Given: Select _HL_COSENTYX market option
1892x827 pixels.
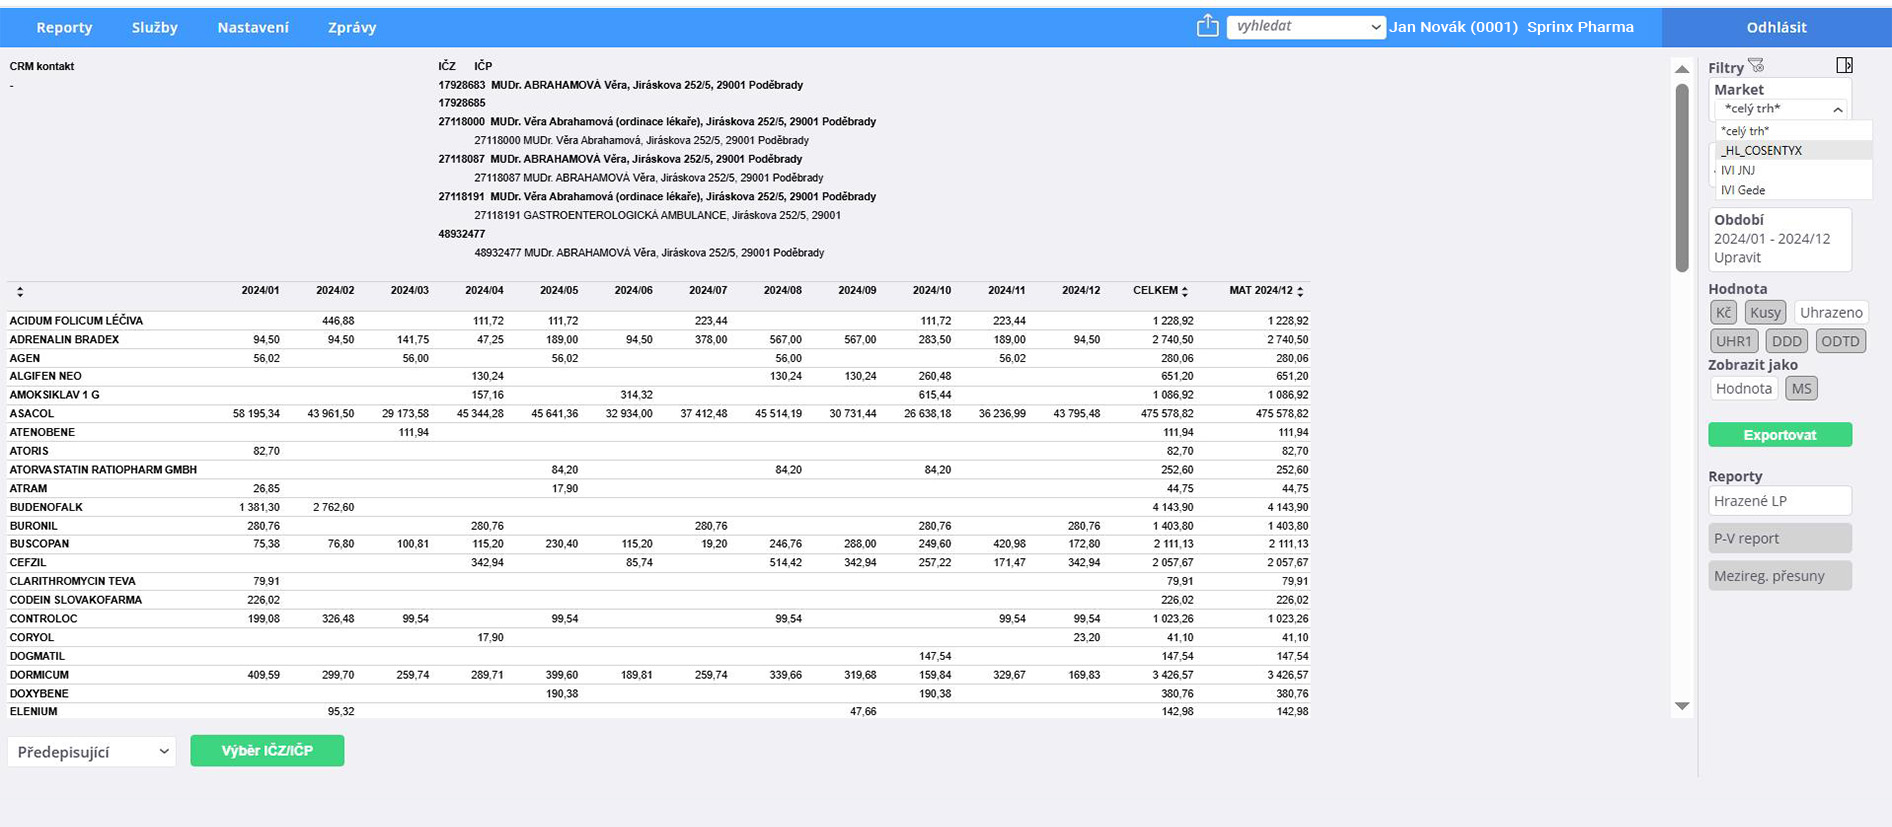Looking at the screenshot, I should click(x=1793, y=151).
